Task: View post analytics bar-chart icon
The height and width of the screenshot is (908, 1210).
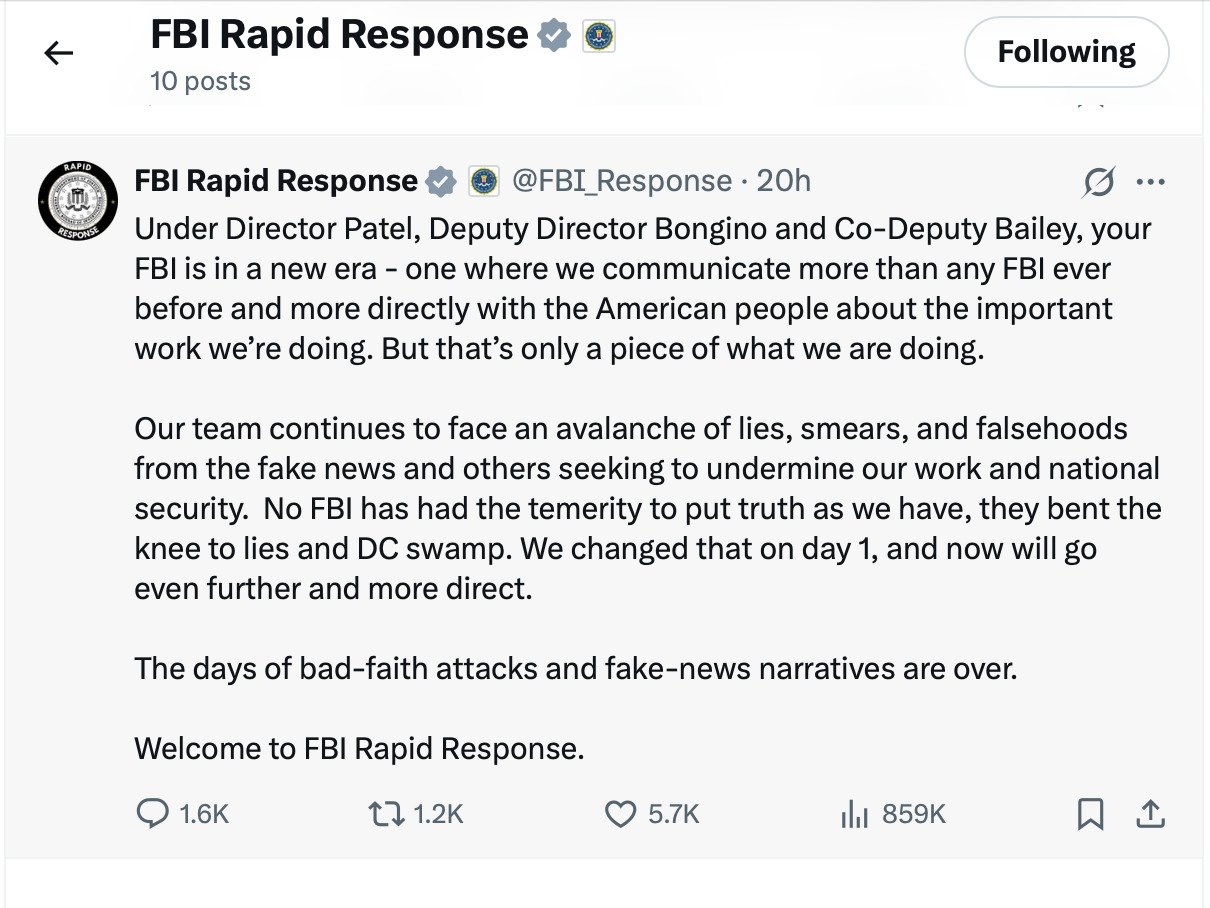Action: click(x=854, y=814)
